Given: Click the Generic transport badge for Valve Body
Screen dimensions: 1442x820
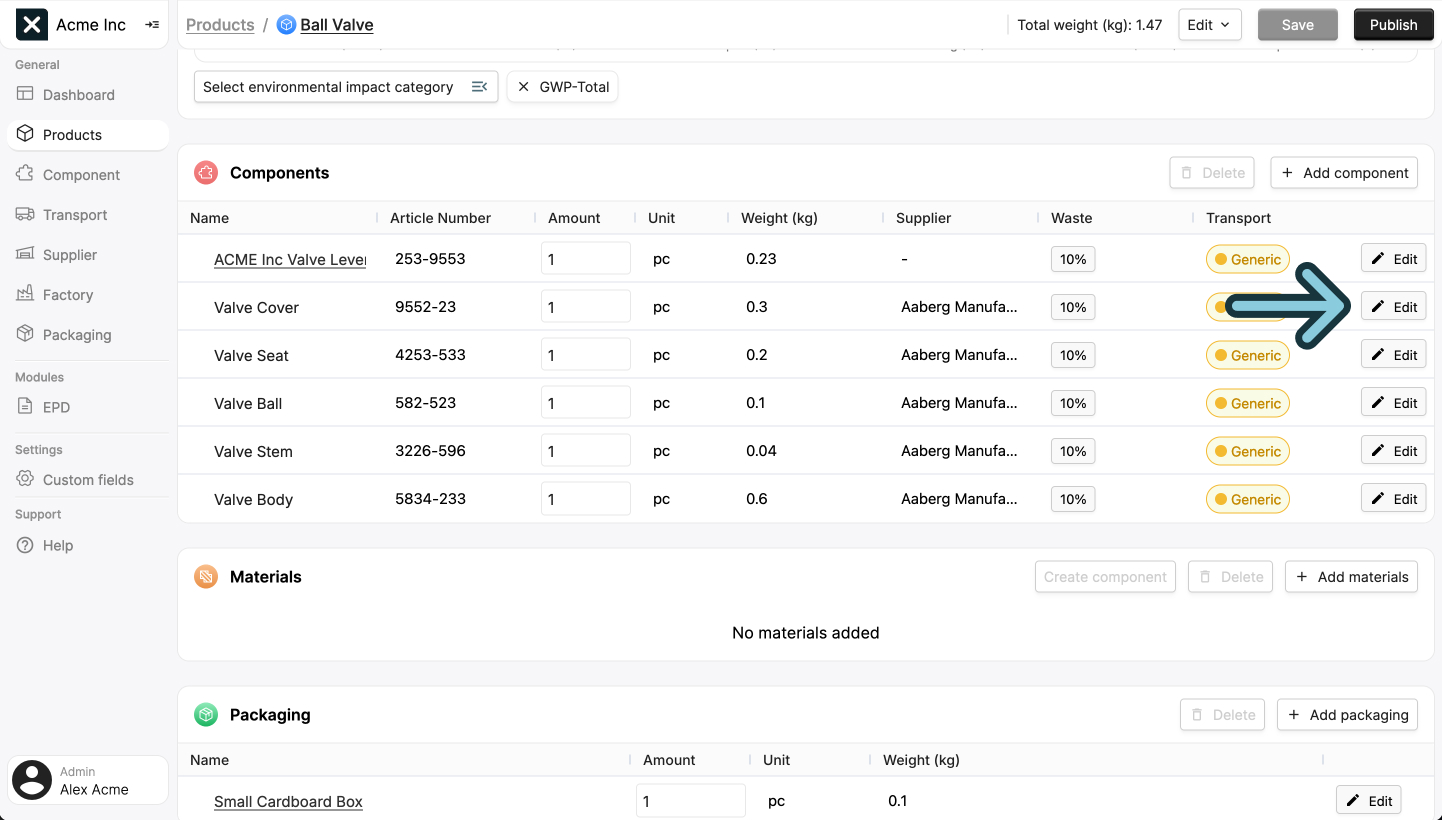Looking at the screenshot, I should (1247, 499).
